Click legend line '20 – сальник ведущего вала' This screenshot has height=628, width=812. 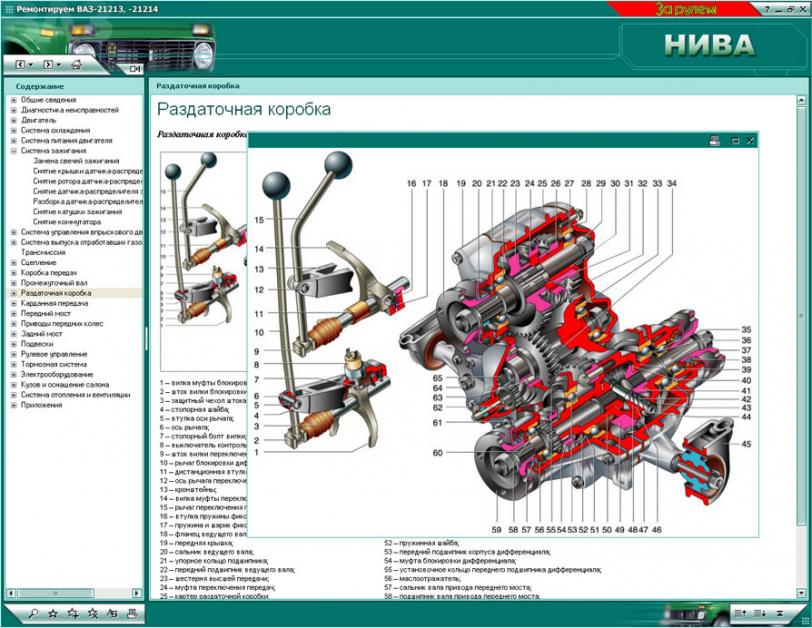click(207, 552)
